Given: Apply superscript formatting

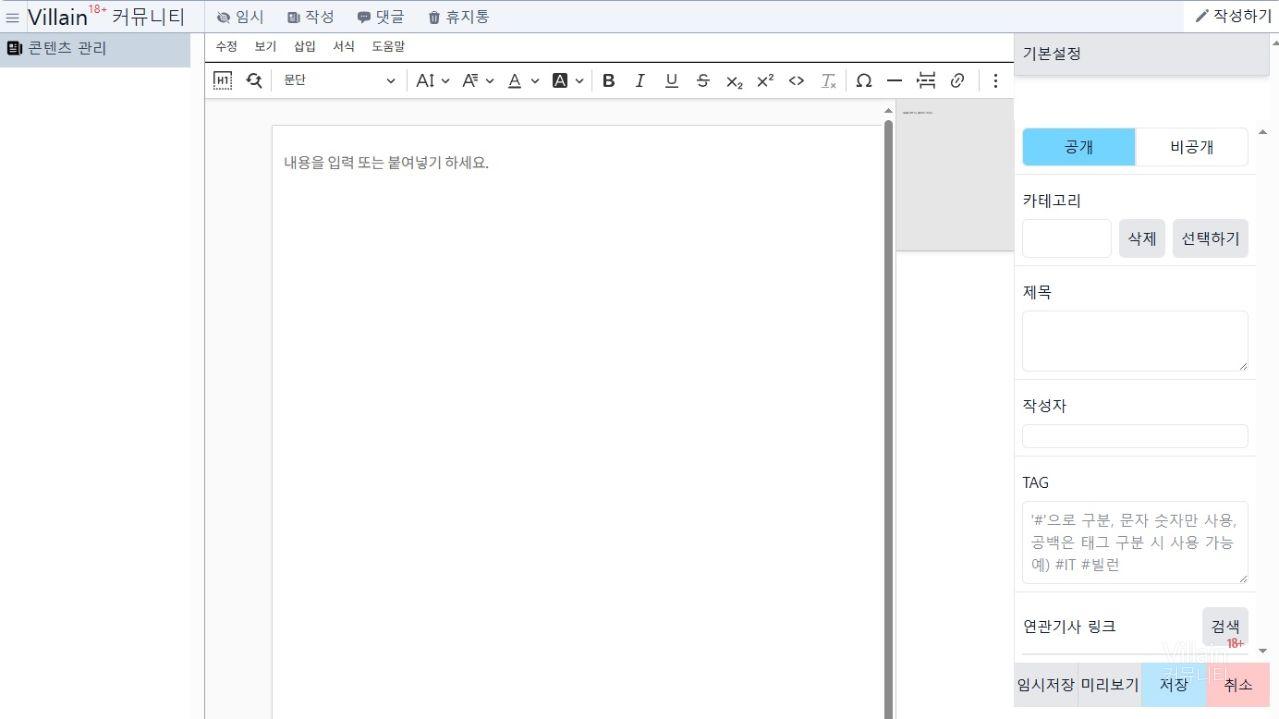Looking at the screenshot, I should pyautogui.click(x=765, y=81).
